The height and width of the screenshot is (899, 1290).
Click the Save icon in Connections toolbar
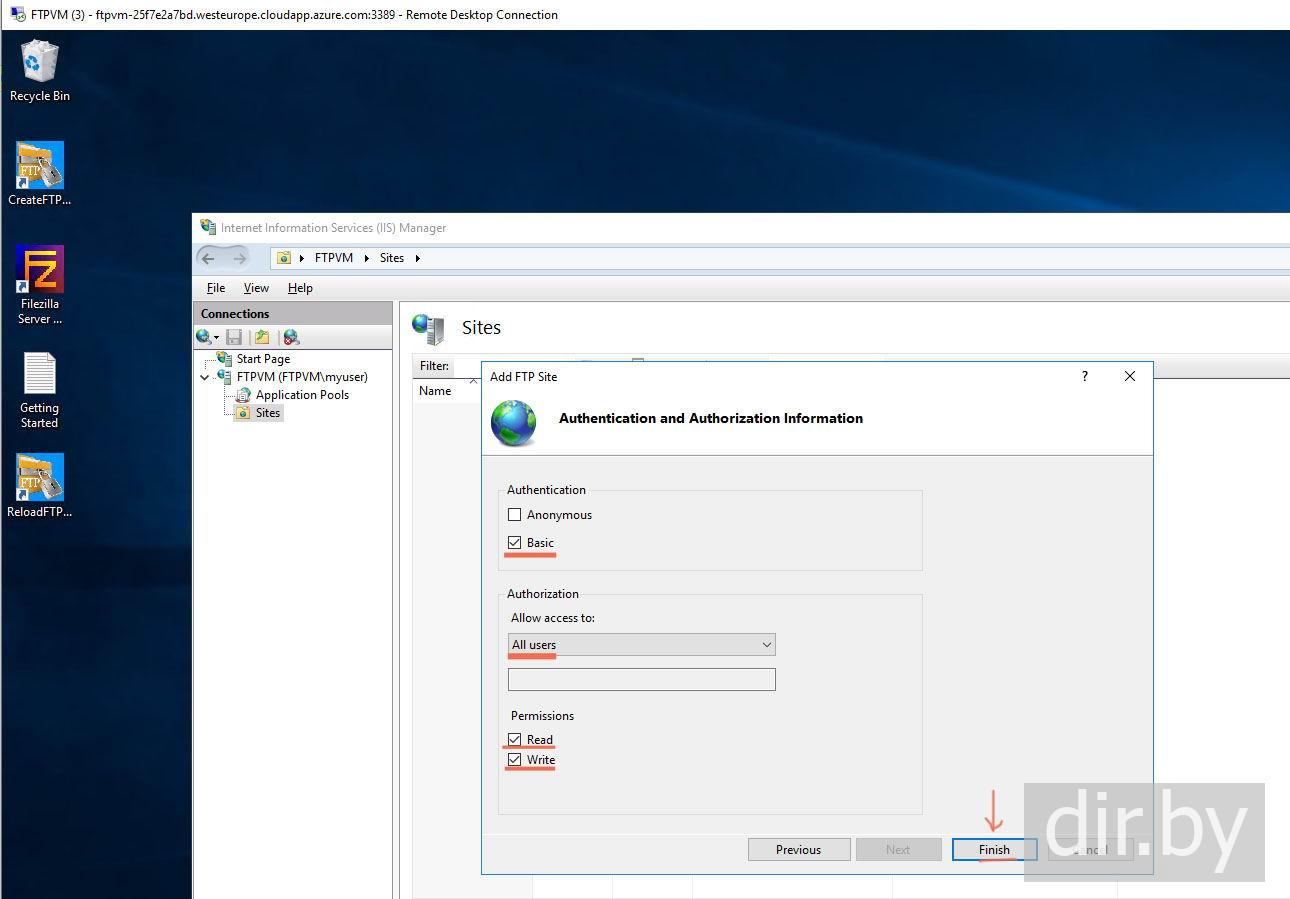click(x=234, y=337)
